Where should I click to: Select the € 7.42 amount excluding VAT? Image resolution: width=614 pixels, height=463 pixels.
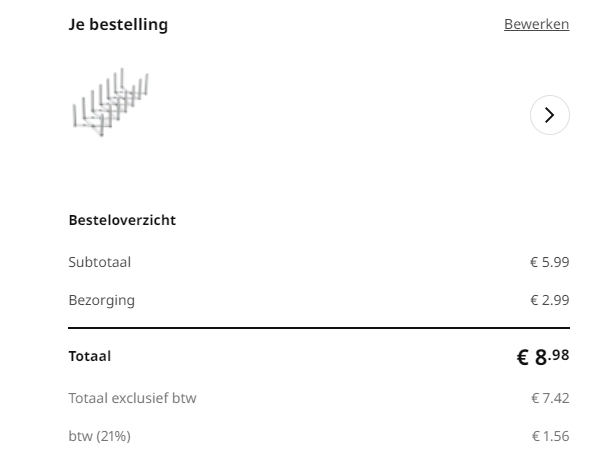click(550, 398)
